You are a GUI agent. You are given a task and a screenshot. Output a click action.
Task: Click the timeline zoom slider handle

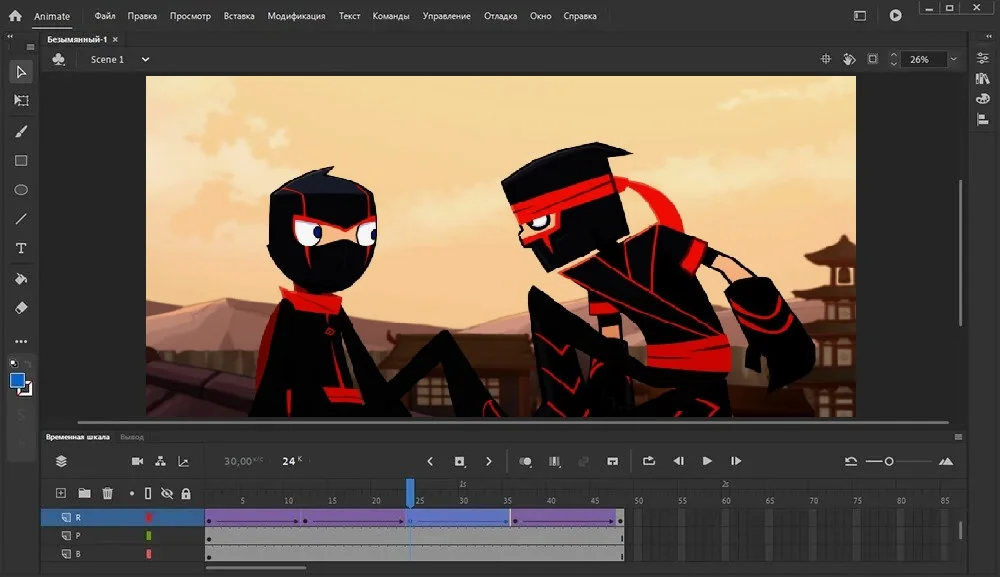(x=889, y=461)
